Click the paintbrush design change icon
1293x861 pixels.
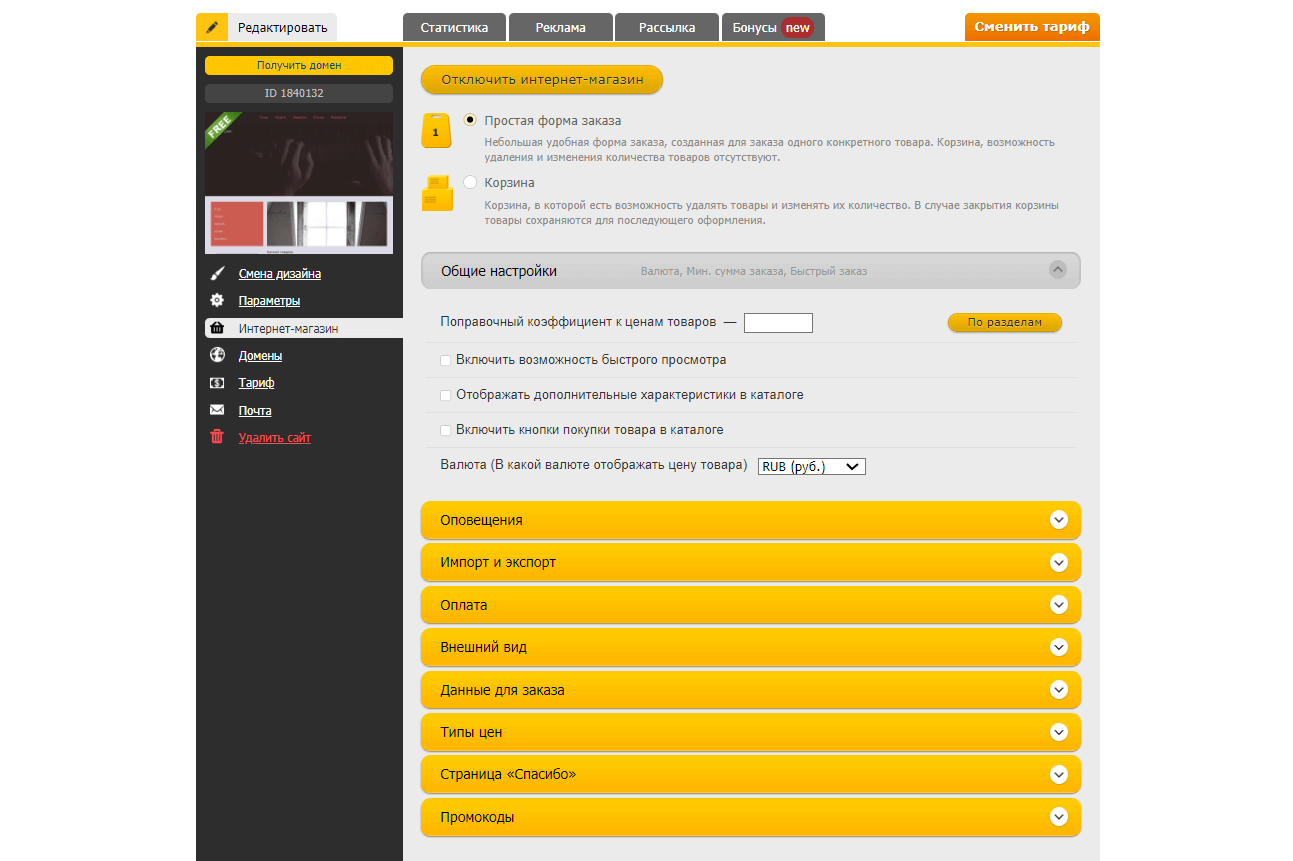pyautogui.click(x=217, y=274)
